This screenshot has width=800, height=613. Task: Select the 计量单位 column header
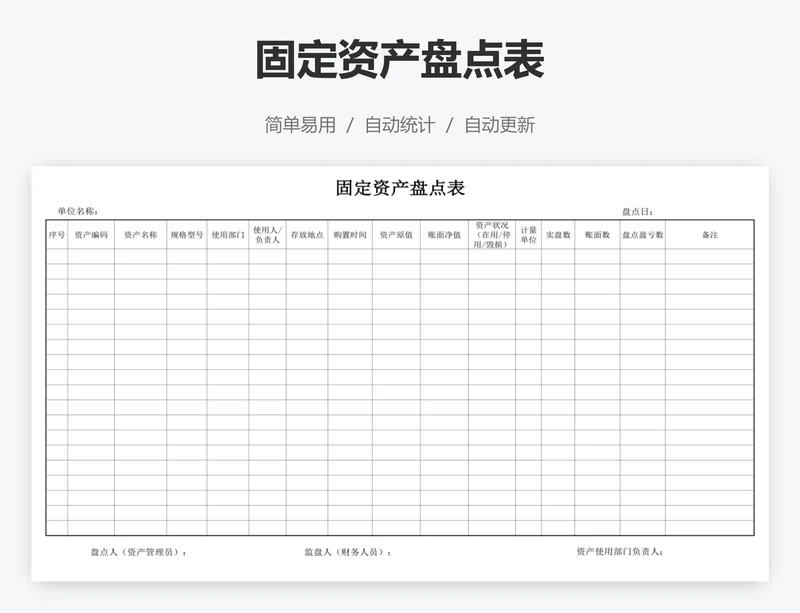pos(529,235)
